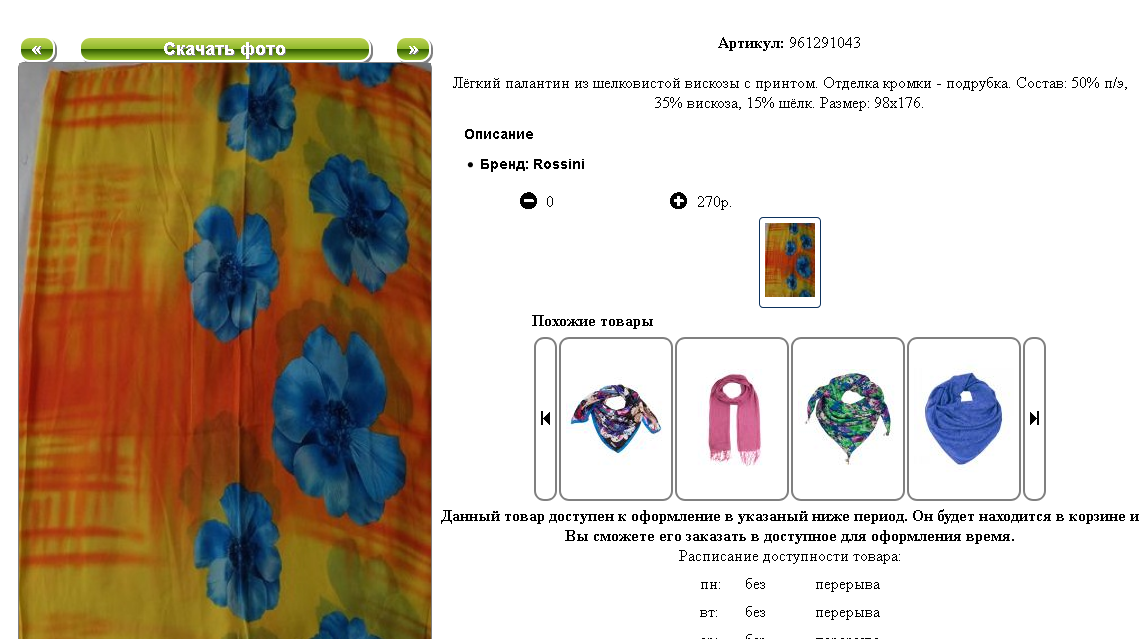Go to previous photo with « button
This screenshot has height=639, width=1140.
tap(37, 49)
